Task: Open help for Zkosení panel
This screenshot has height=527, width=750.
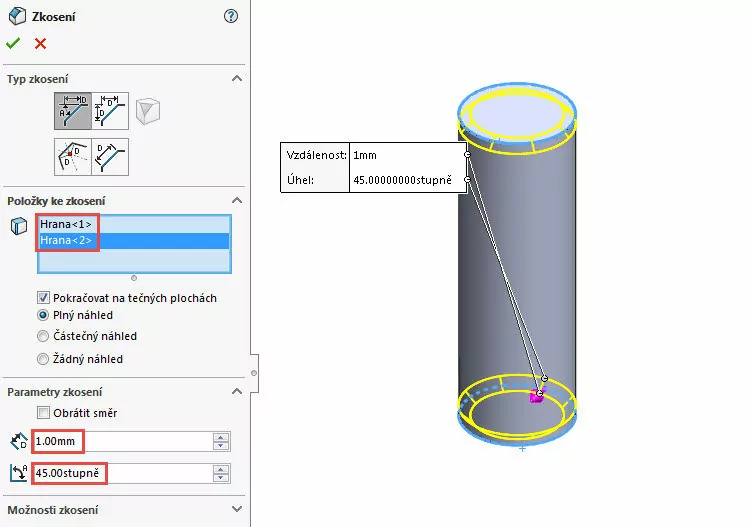Action: pyautogui.click(x=231, y=16)
